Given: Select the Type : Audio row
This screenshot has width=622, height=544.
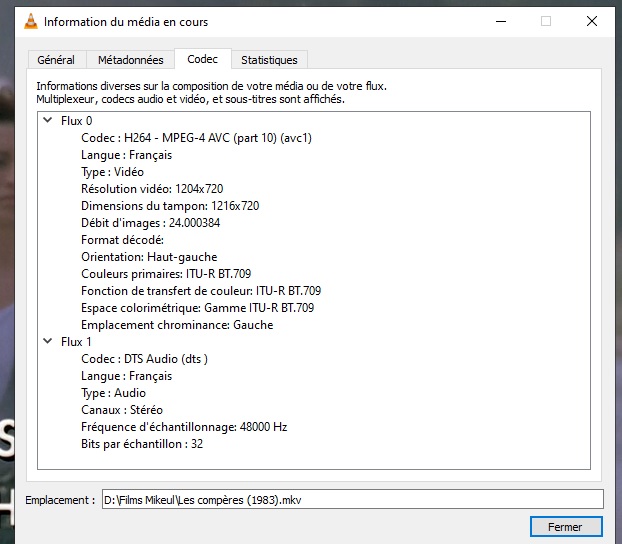Looking at the screenshot, I should click(x=113, y=393).
